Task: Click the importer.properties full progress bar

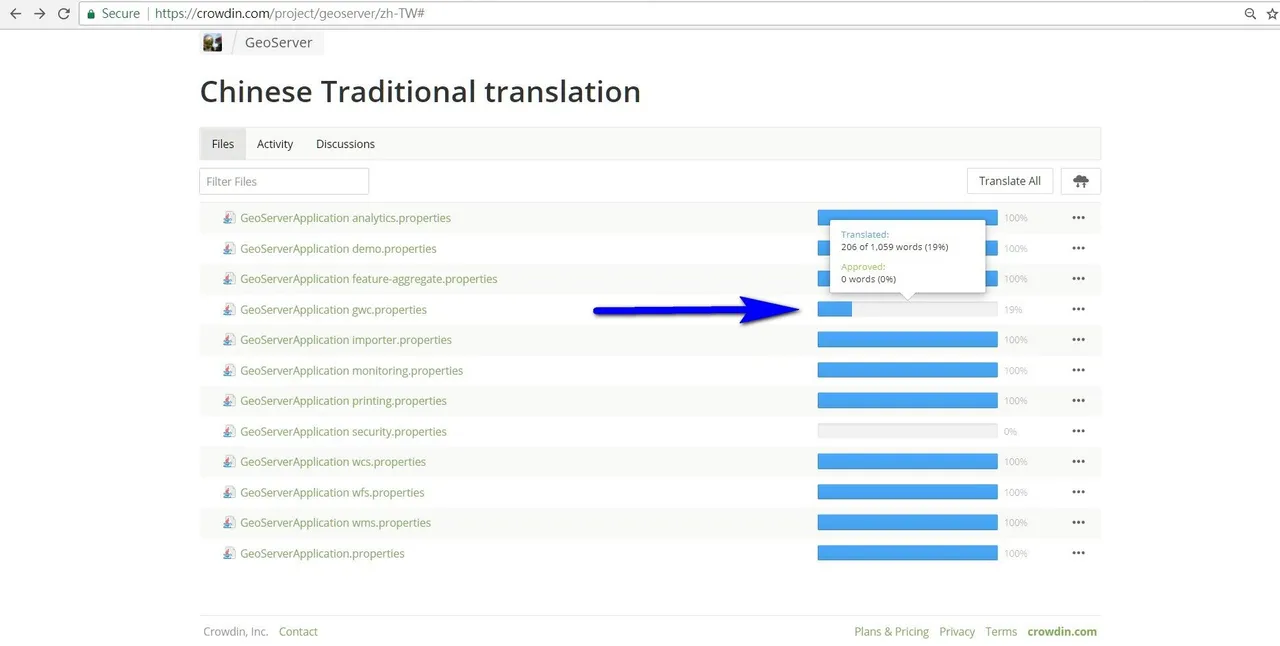Action: pyautogui.click(x=907, y=340)
